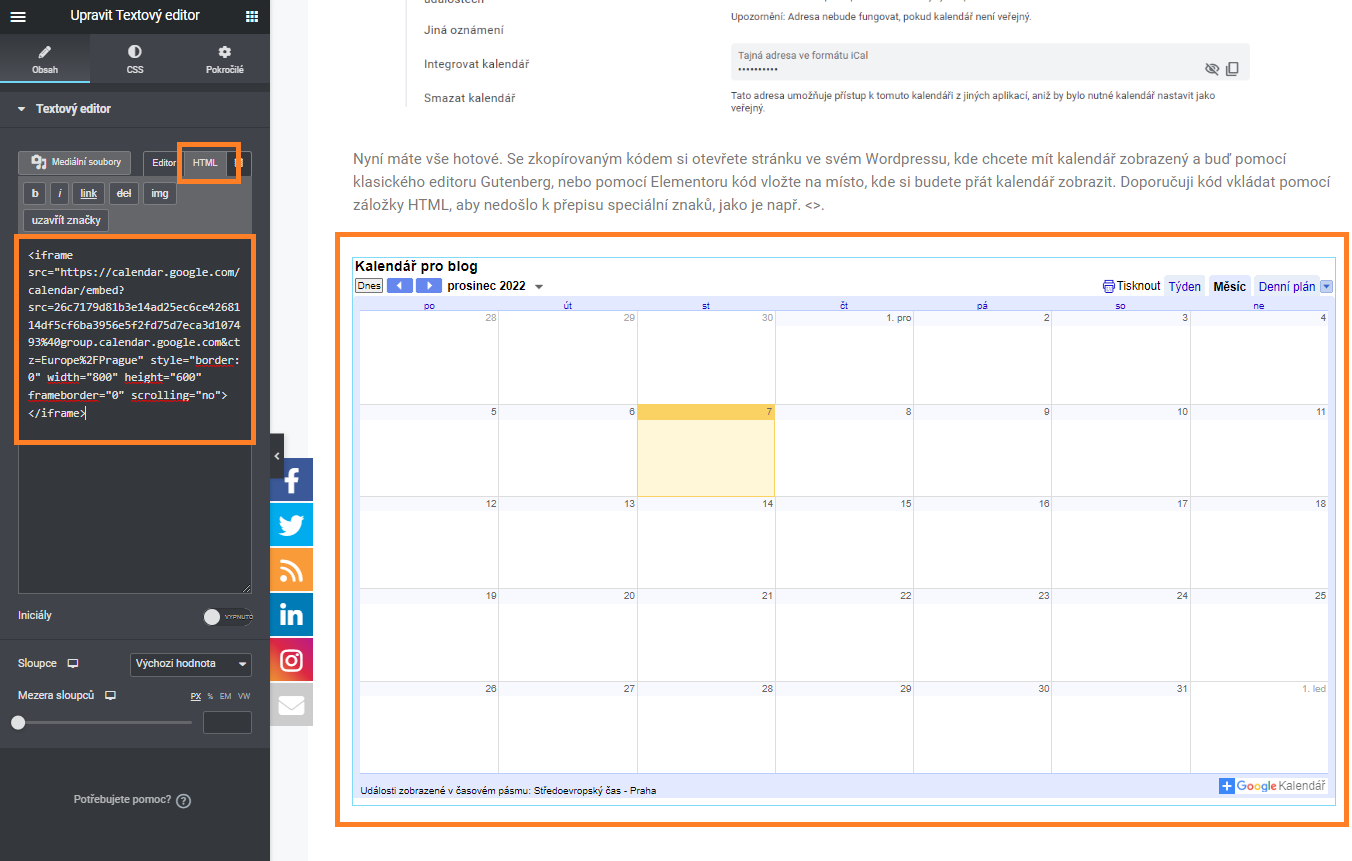1352x861 pixels.
Task: Open the Pokročilé tab
Action: (x=225, y=59)
